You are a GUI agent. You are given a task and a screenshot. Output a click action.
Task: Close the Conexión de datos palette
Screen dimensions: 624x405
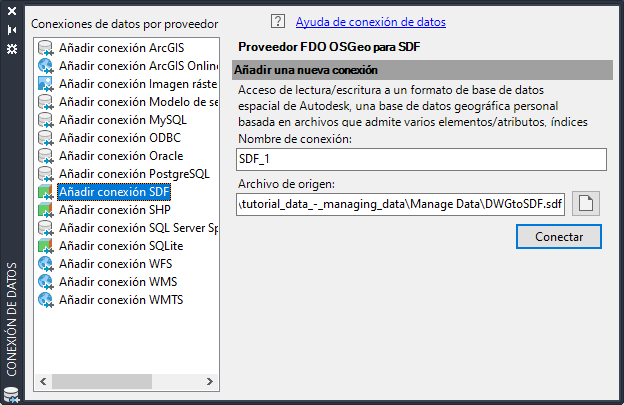(x=12, y=13)
